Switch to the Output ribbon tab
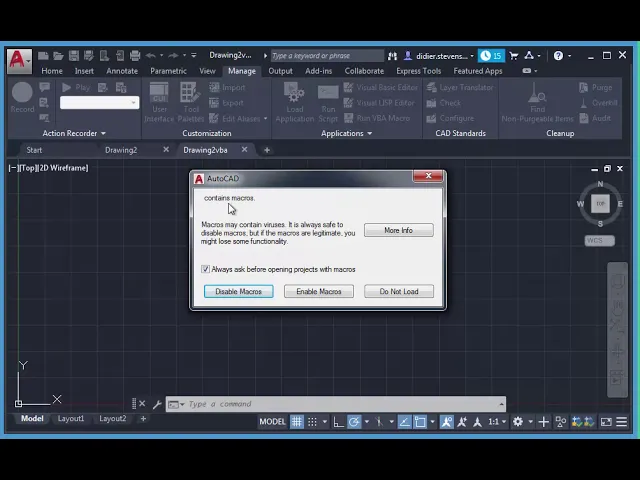 pos(280,71)
